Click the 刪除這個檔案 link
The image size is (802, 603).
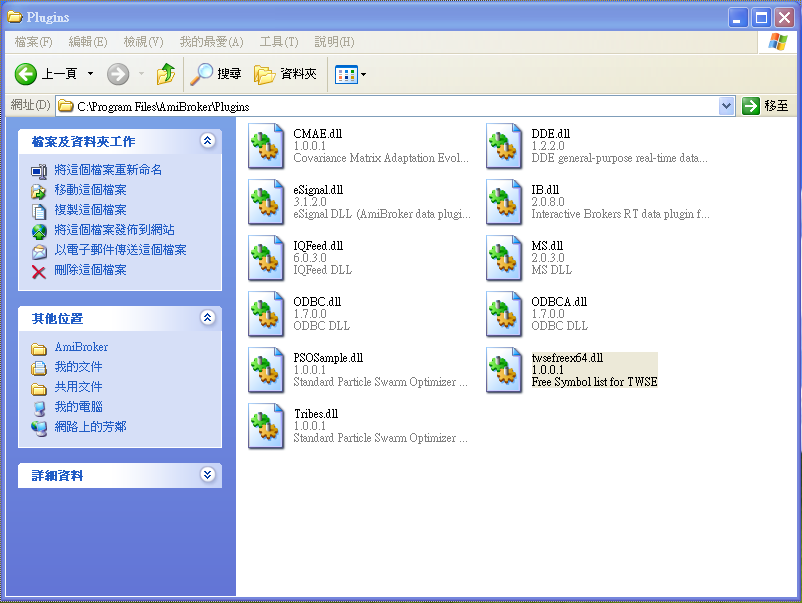point(91,270)
